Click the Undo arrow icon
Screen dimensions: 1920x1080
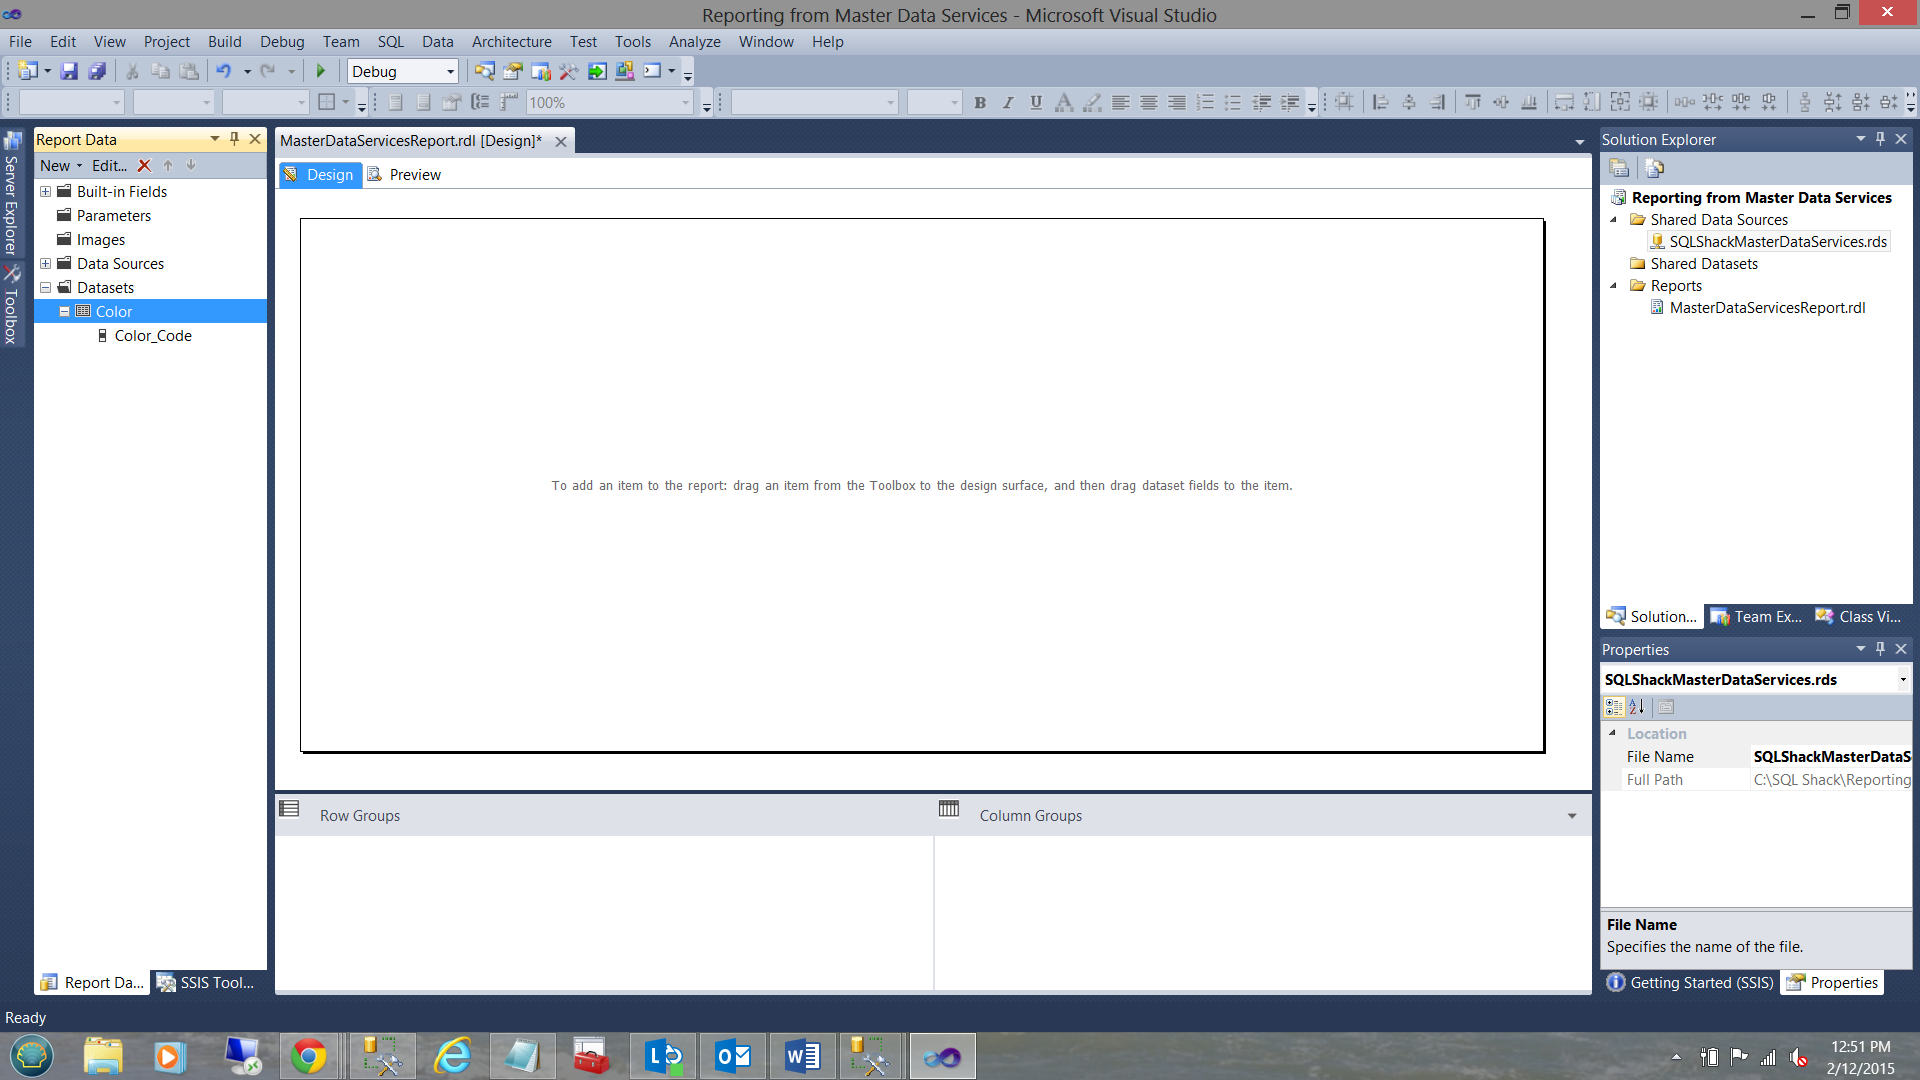(223, 71)
